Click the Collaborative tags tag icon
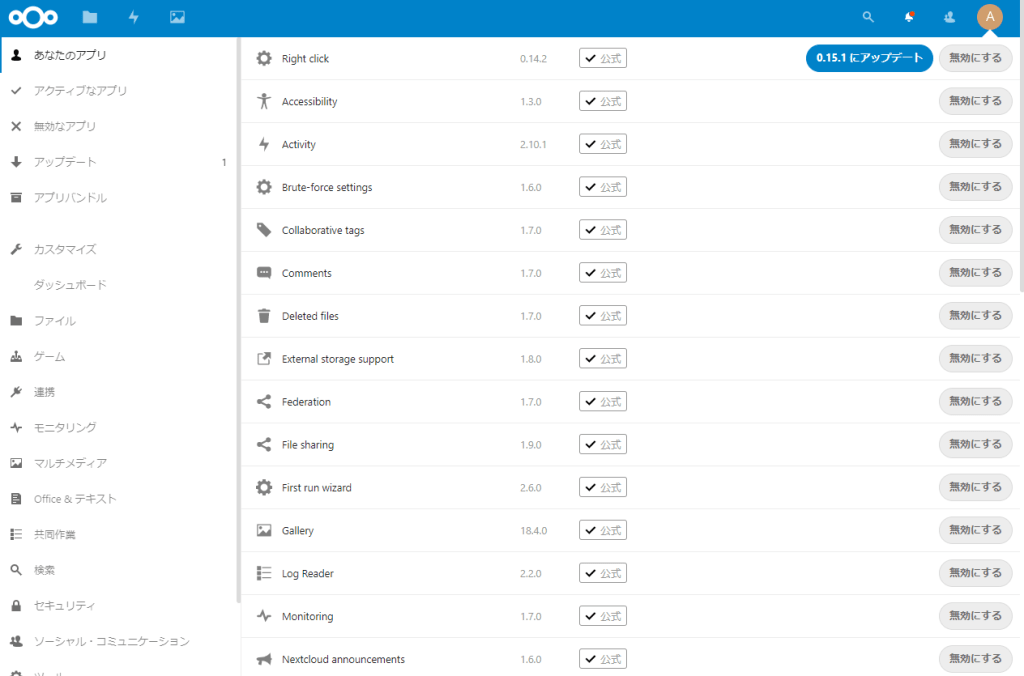Screen dimensions: 1024x676 [264, 230]
